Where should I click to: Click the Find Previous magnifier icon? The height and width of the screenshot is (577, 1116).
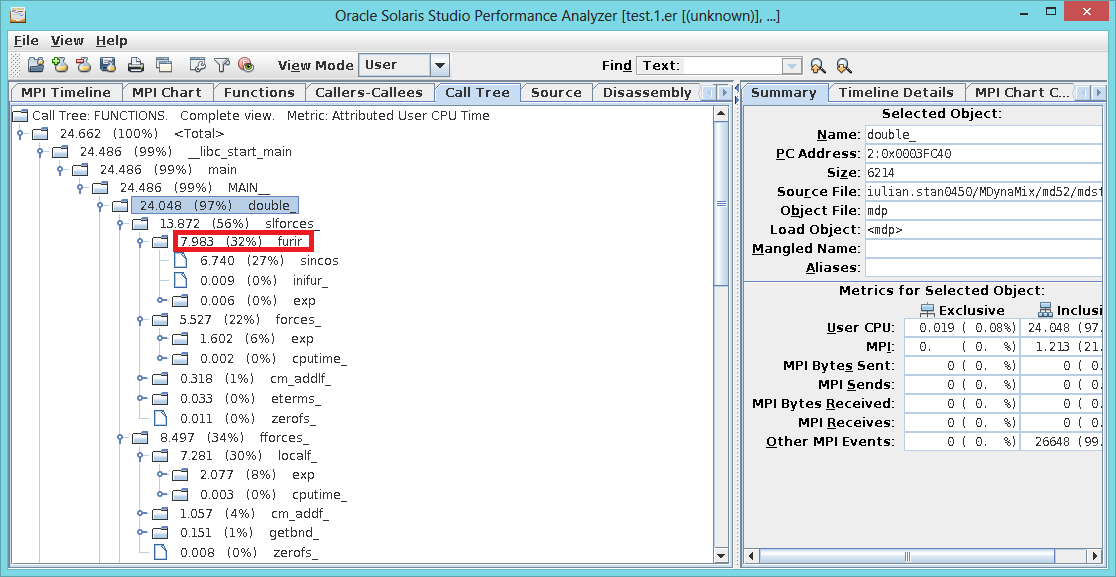tap(818, 66)
